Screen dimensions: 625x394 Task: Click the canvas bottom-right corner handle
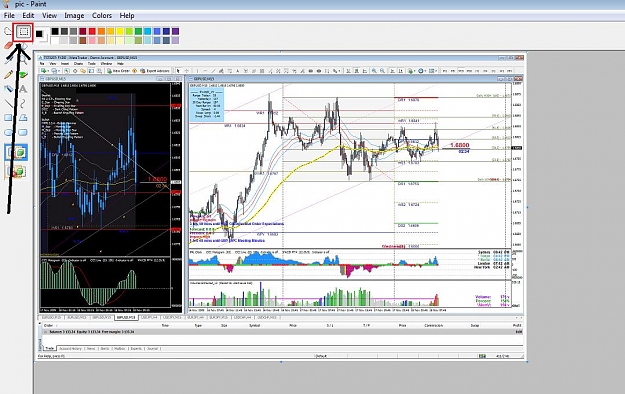(527, 362)
